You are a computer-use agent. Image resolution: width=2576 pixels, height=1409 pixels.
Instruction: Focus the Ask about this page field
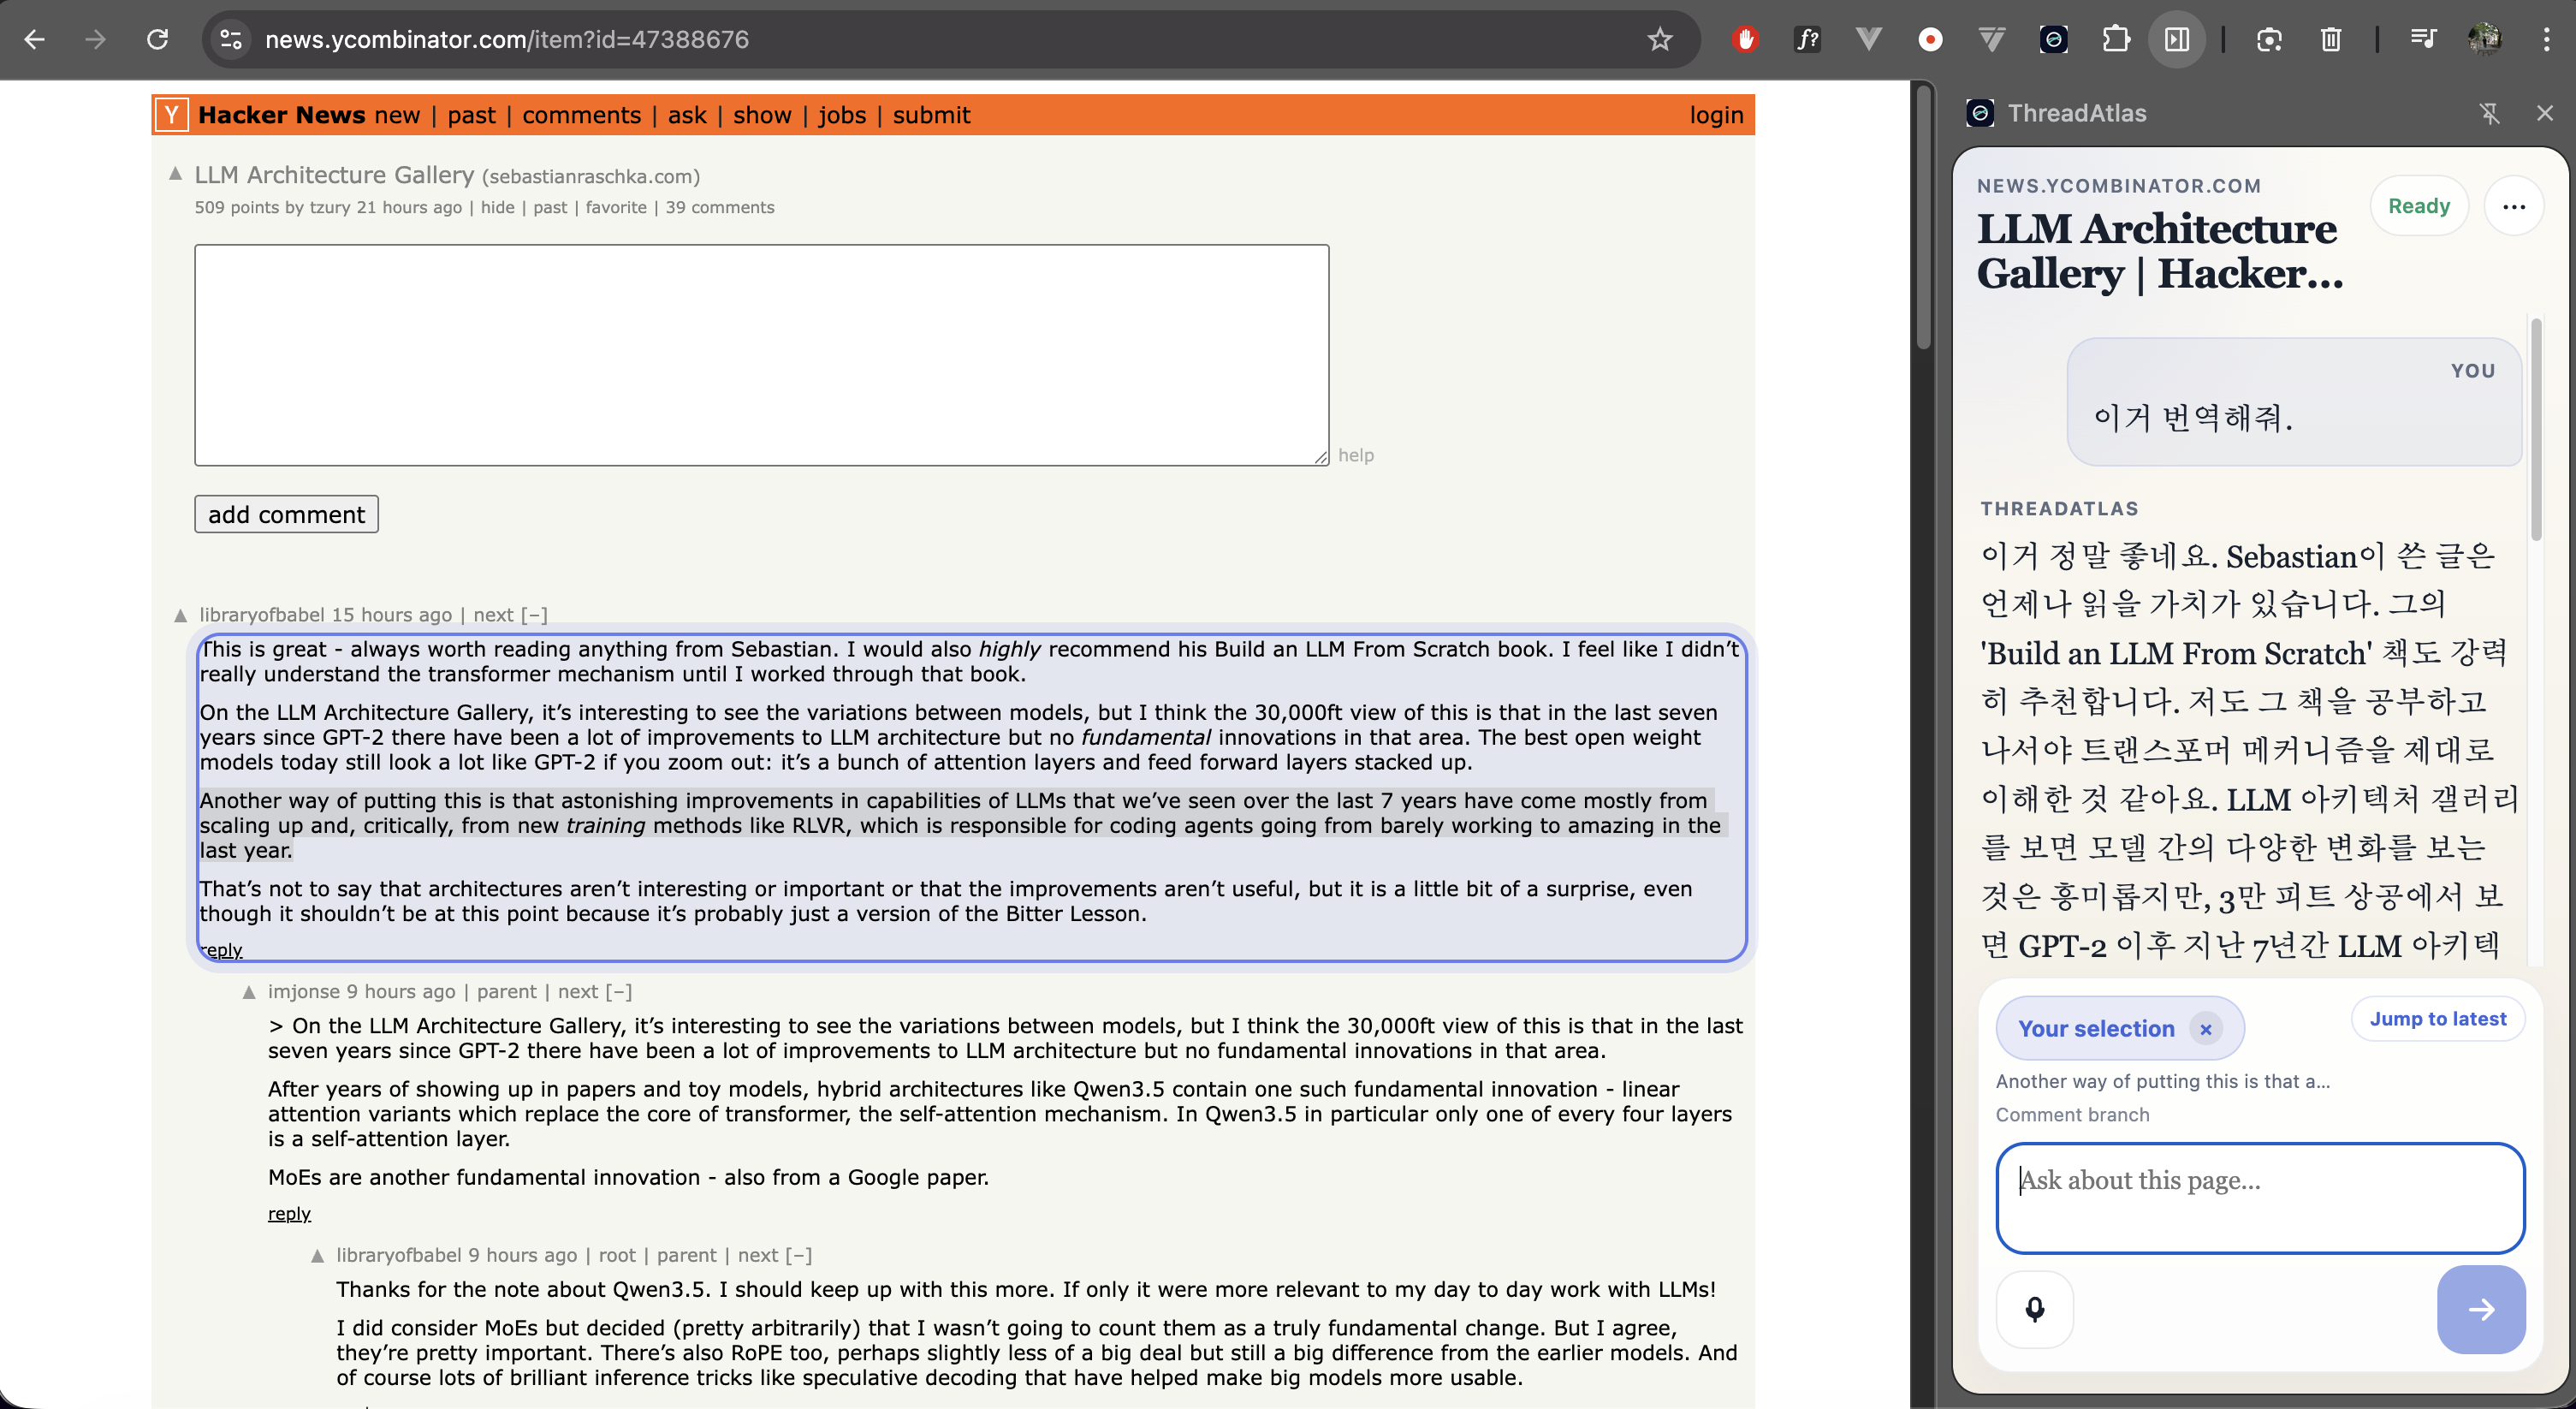point(2259,1197)
